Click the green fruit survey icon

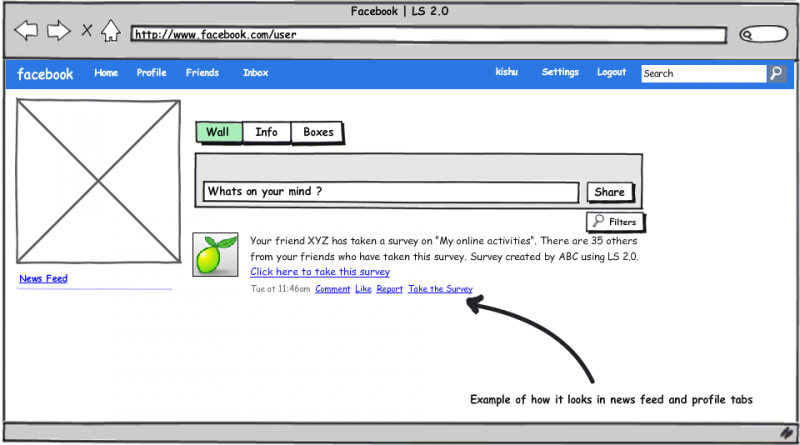pyautogui.click(x=215, y=255)
